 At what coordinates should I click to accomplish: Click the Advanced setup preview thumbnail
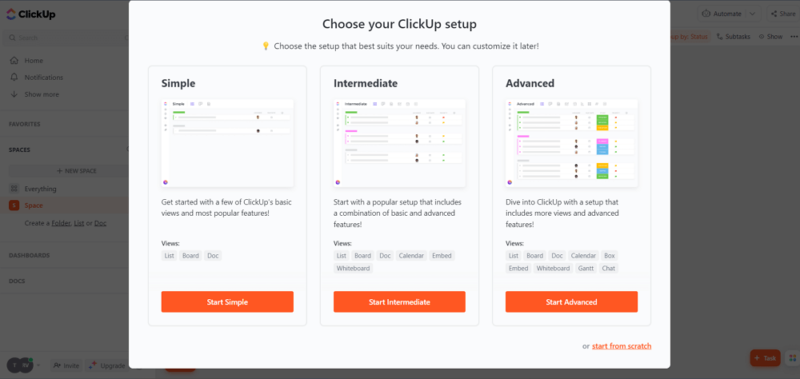coord(571,143)
